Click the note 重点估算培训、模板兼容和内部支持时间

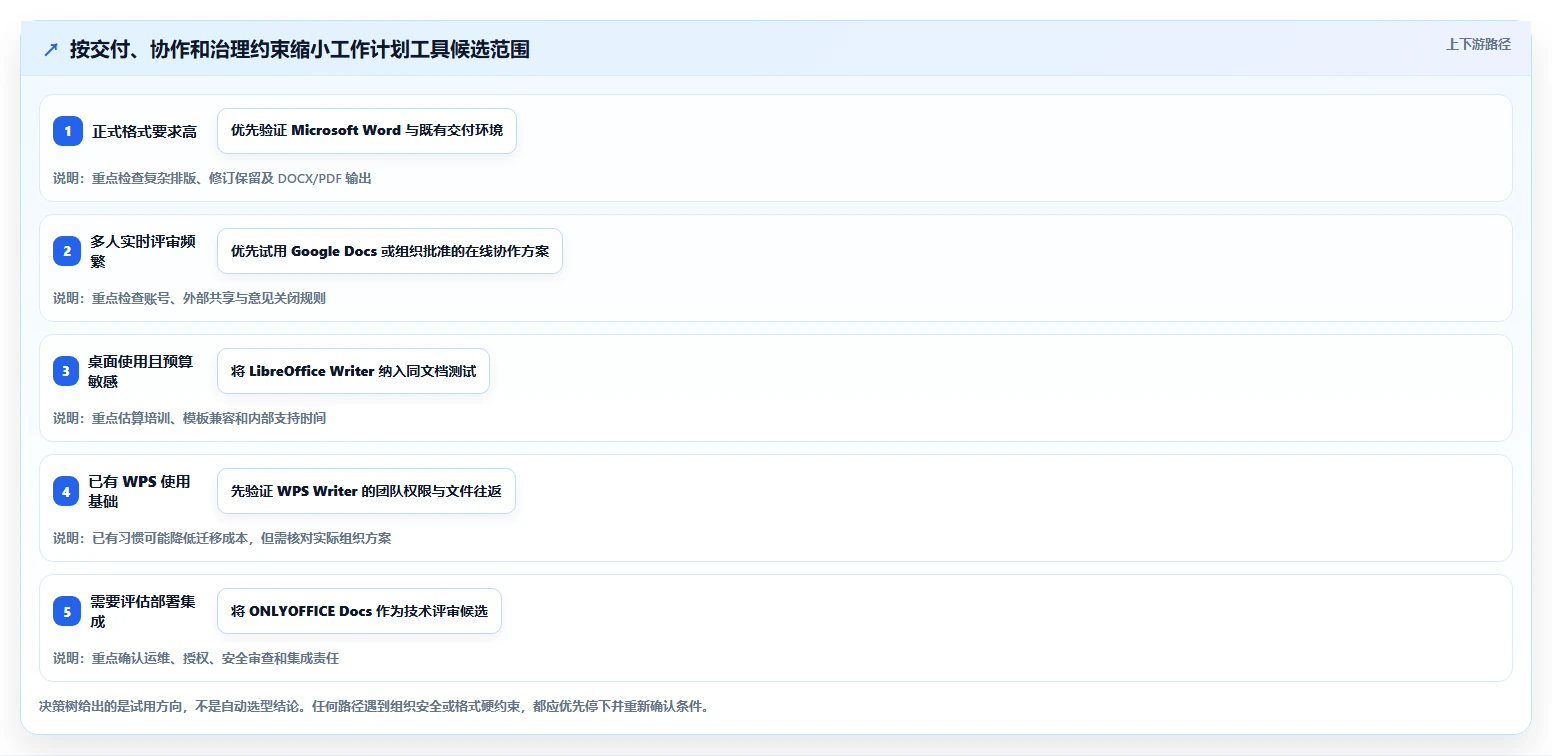click(189, 418)
